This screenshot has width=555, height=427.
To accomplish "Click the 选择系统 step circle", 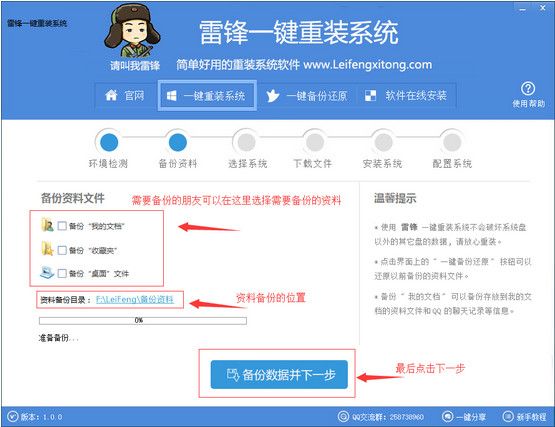I will tap(246, 142).
